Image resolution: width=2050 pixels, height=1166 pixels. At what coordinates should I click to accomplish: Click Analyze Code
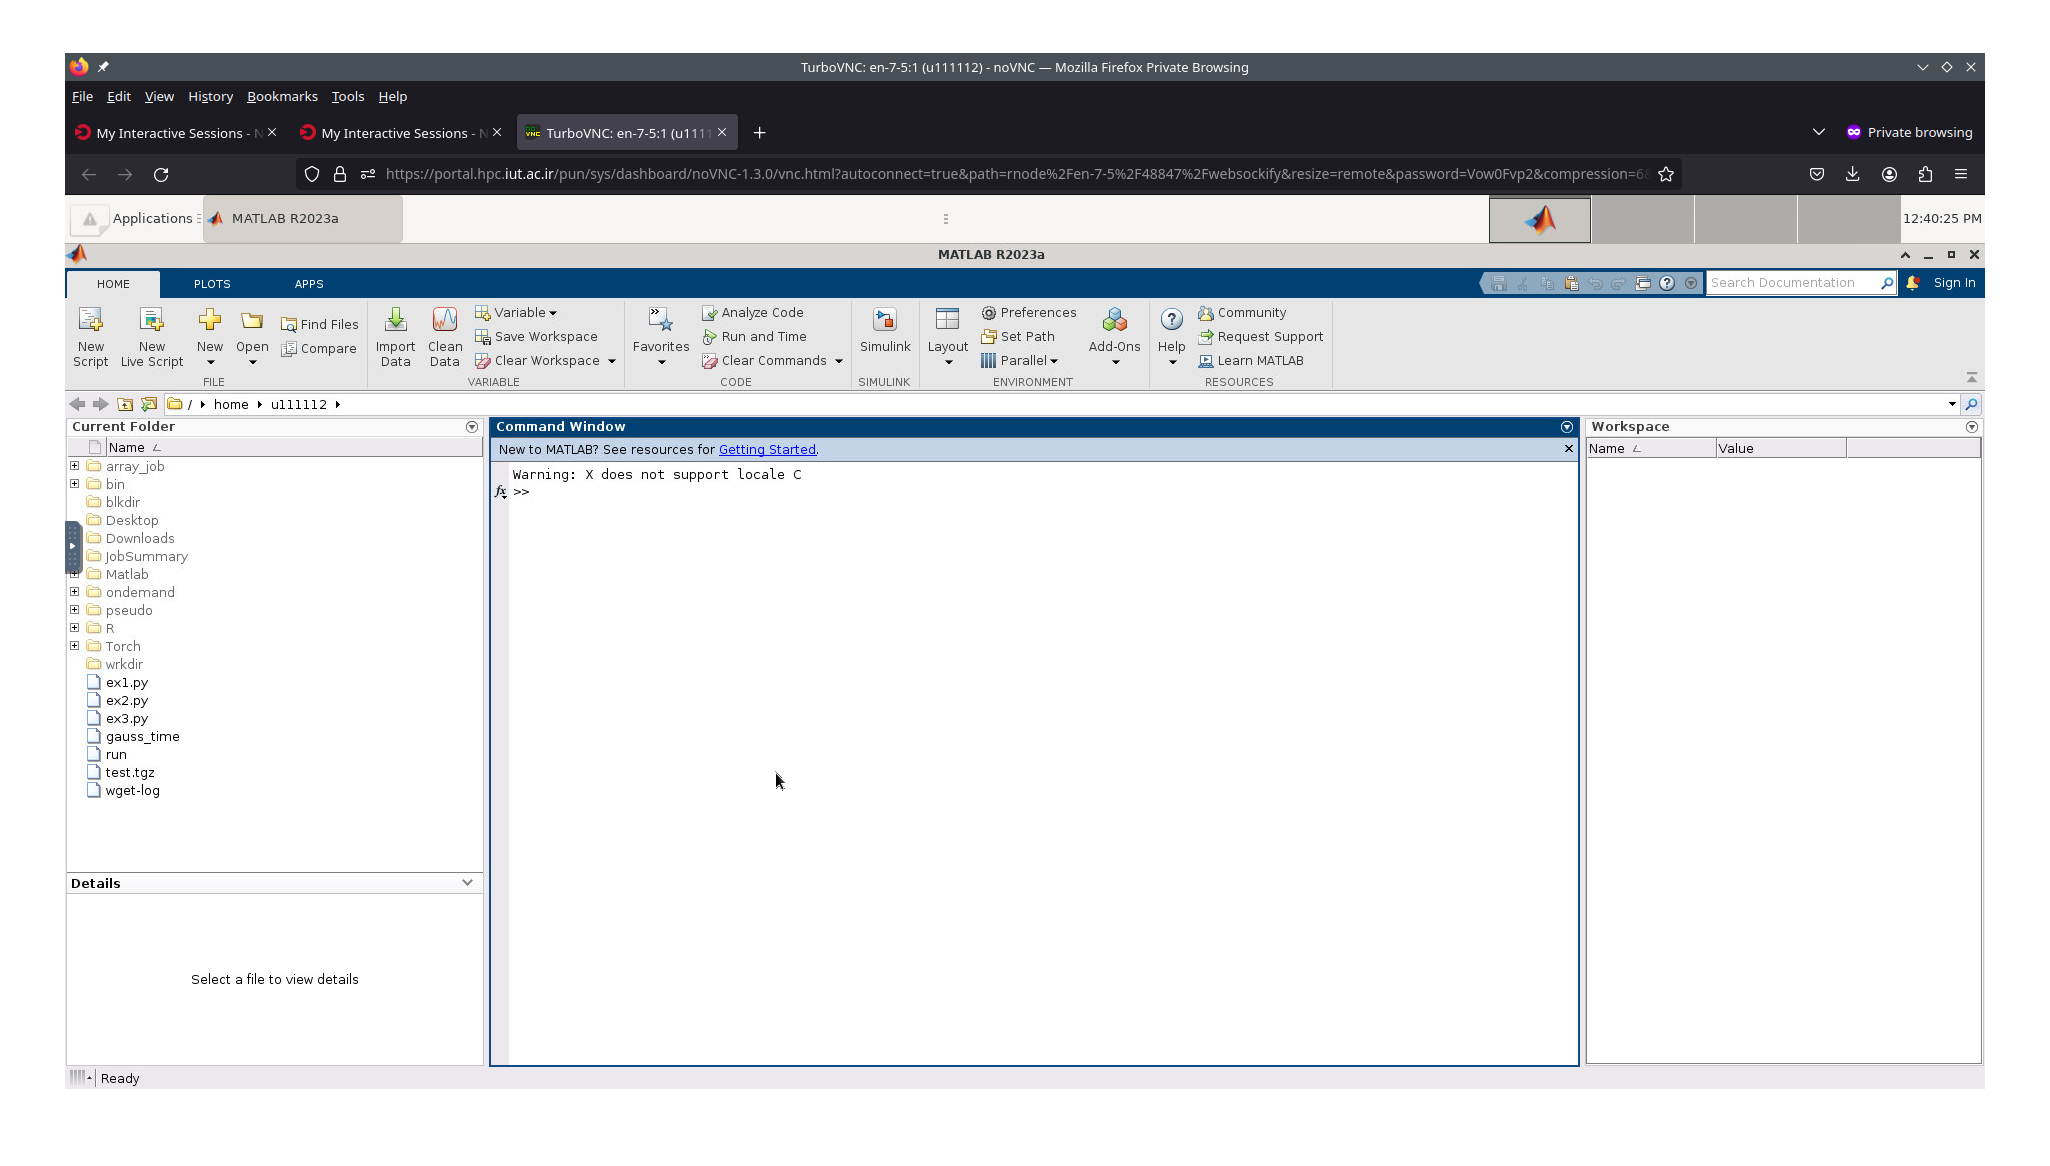click(x=753, y=313)
